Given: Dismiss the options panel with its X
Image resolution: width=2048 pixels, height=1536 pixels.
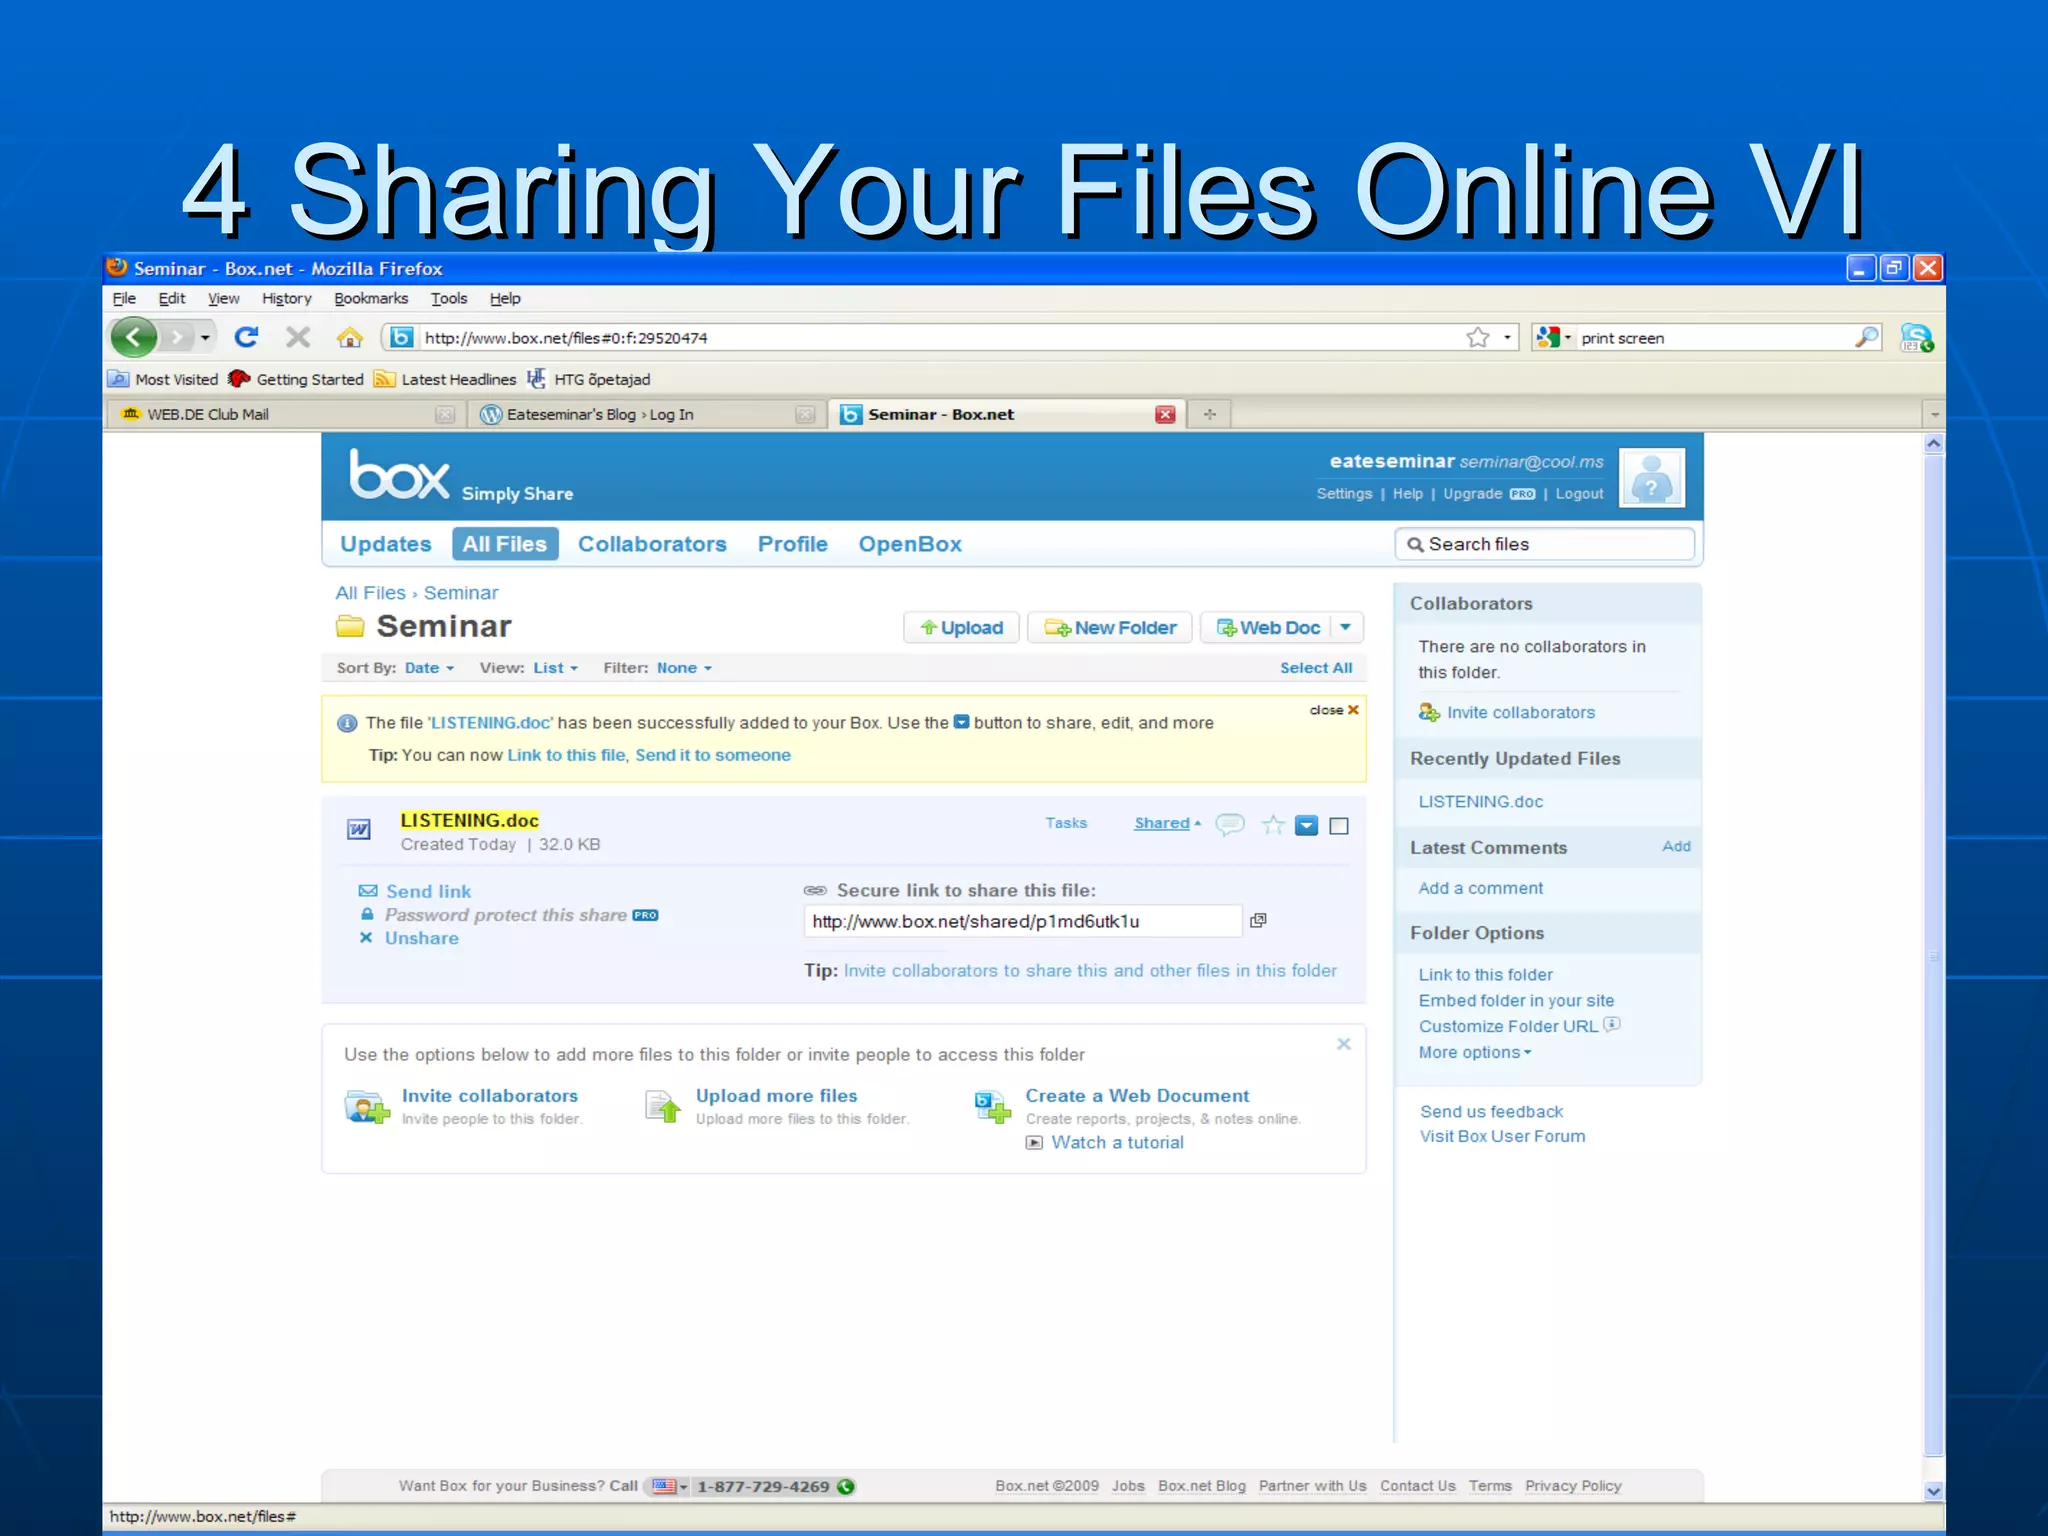Looking at the screenshot, I should coord(1344,1044).
